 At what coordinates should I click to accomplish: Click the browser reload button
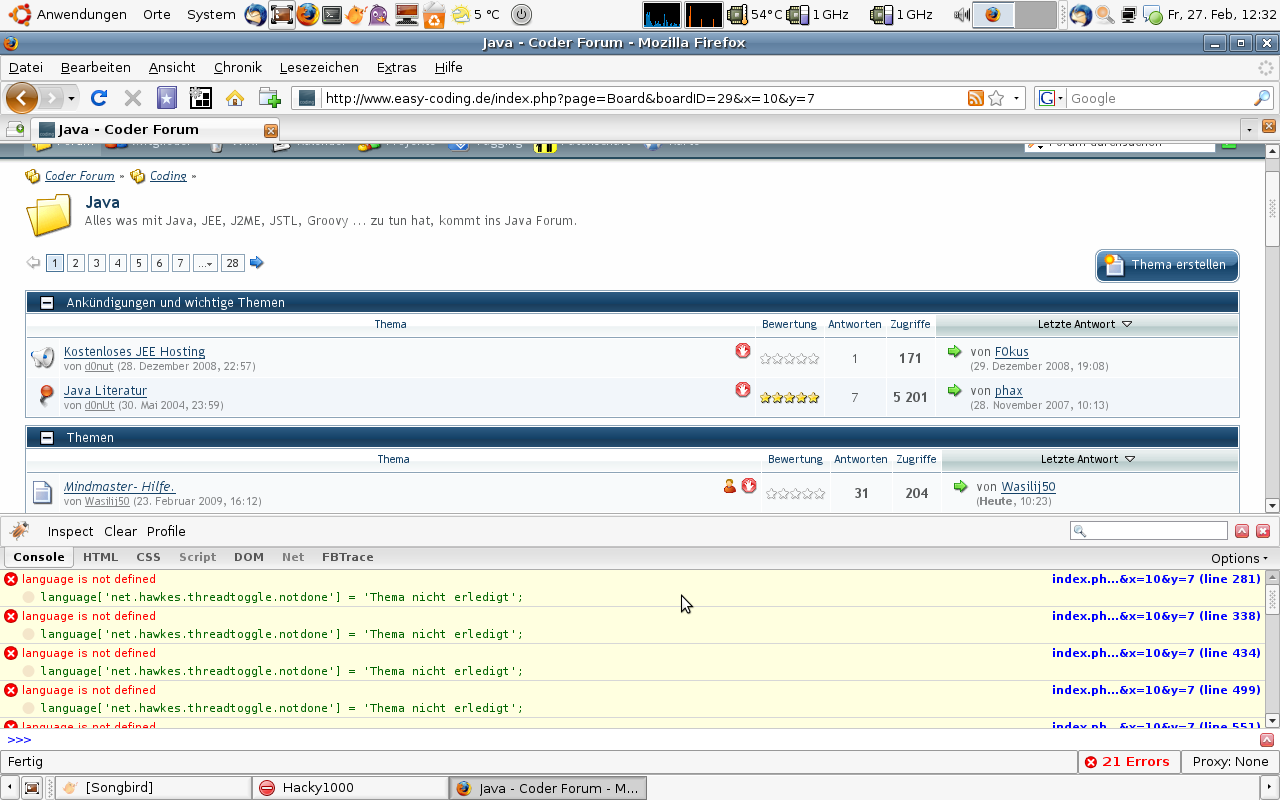(98, 98)
